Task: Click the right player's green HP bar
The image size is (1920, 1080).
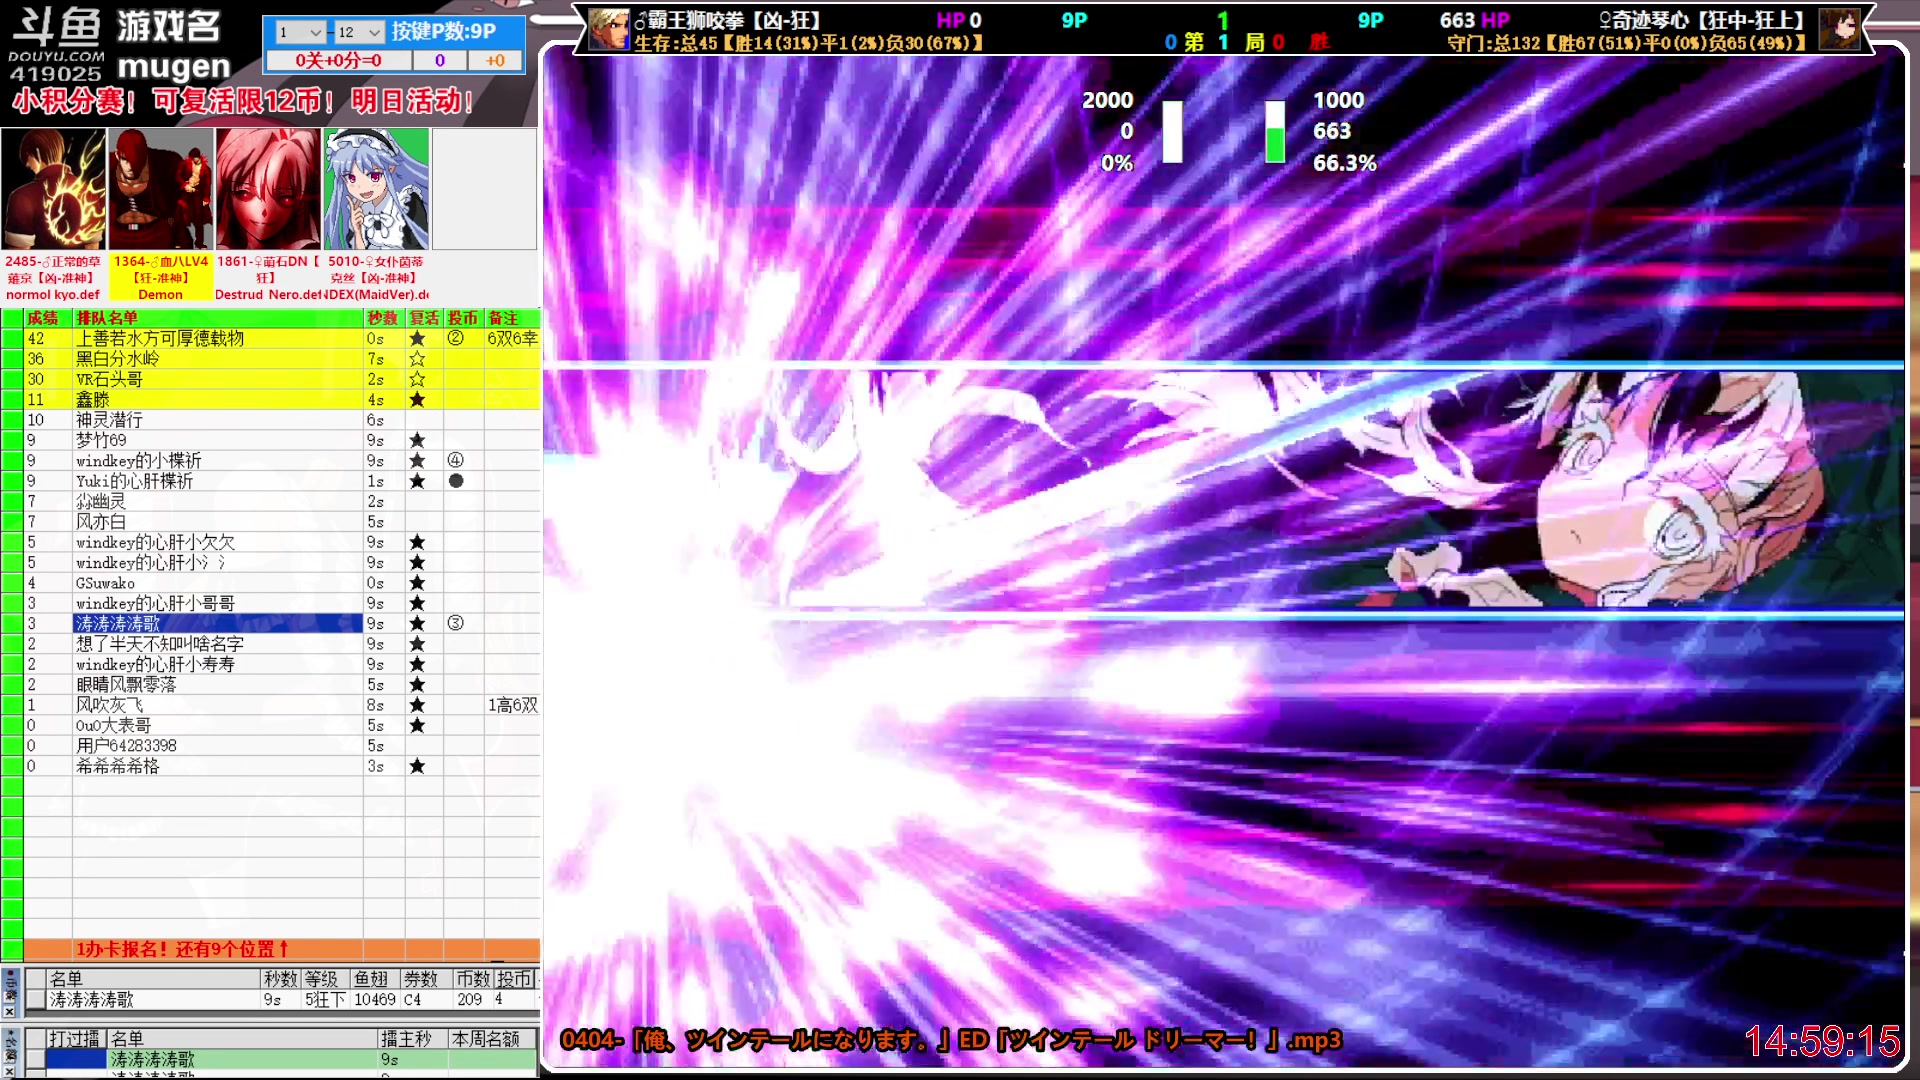Action: point(1275,131)
